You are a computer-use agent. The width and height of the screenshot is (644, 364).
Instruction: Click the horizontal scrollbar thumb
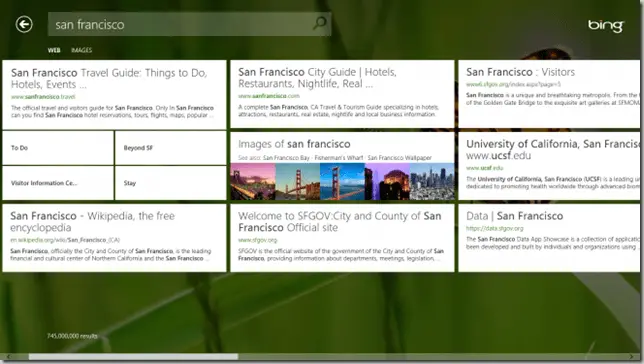[x=133, y=357]
